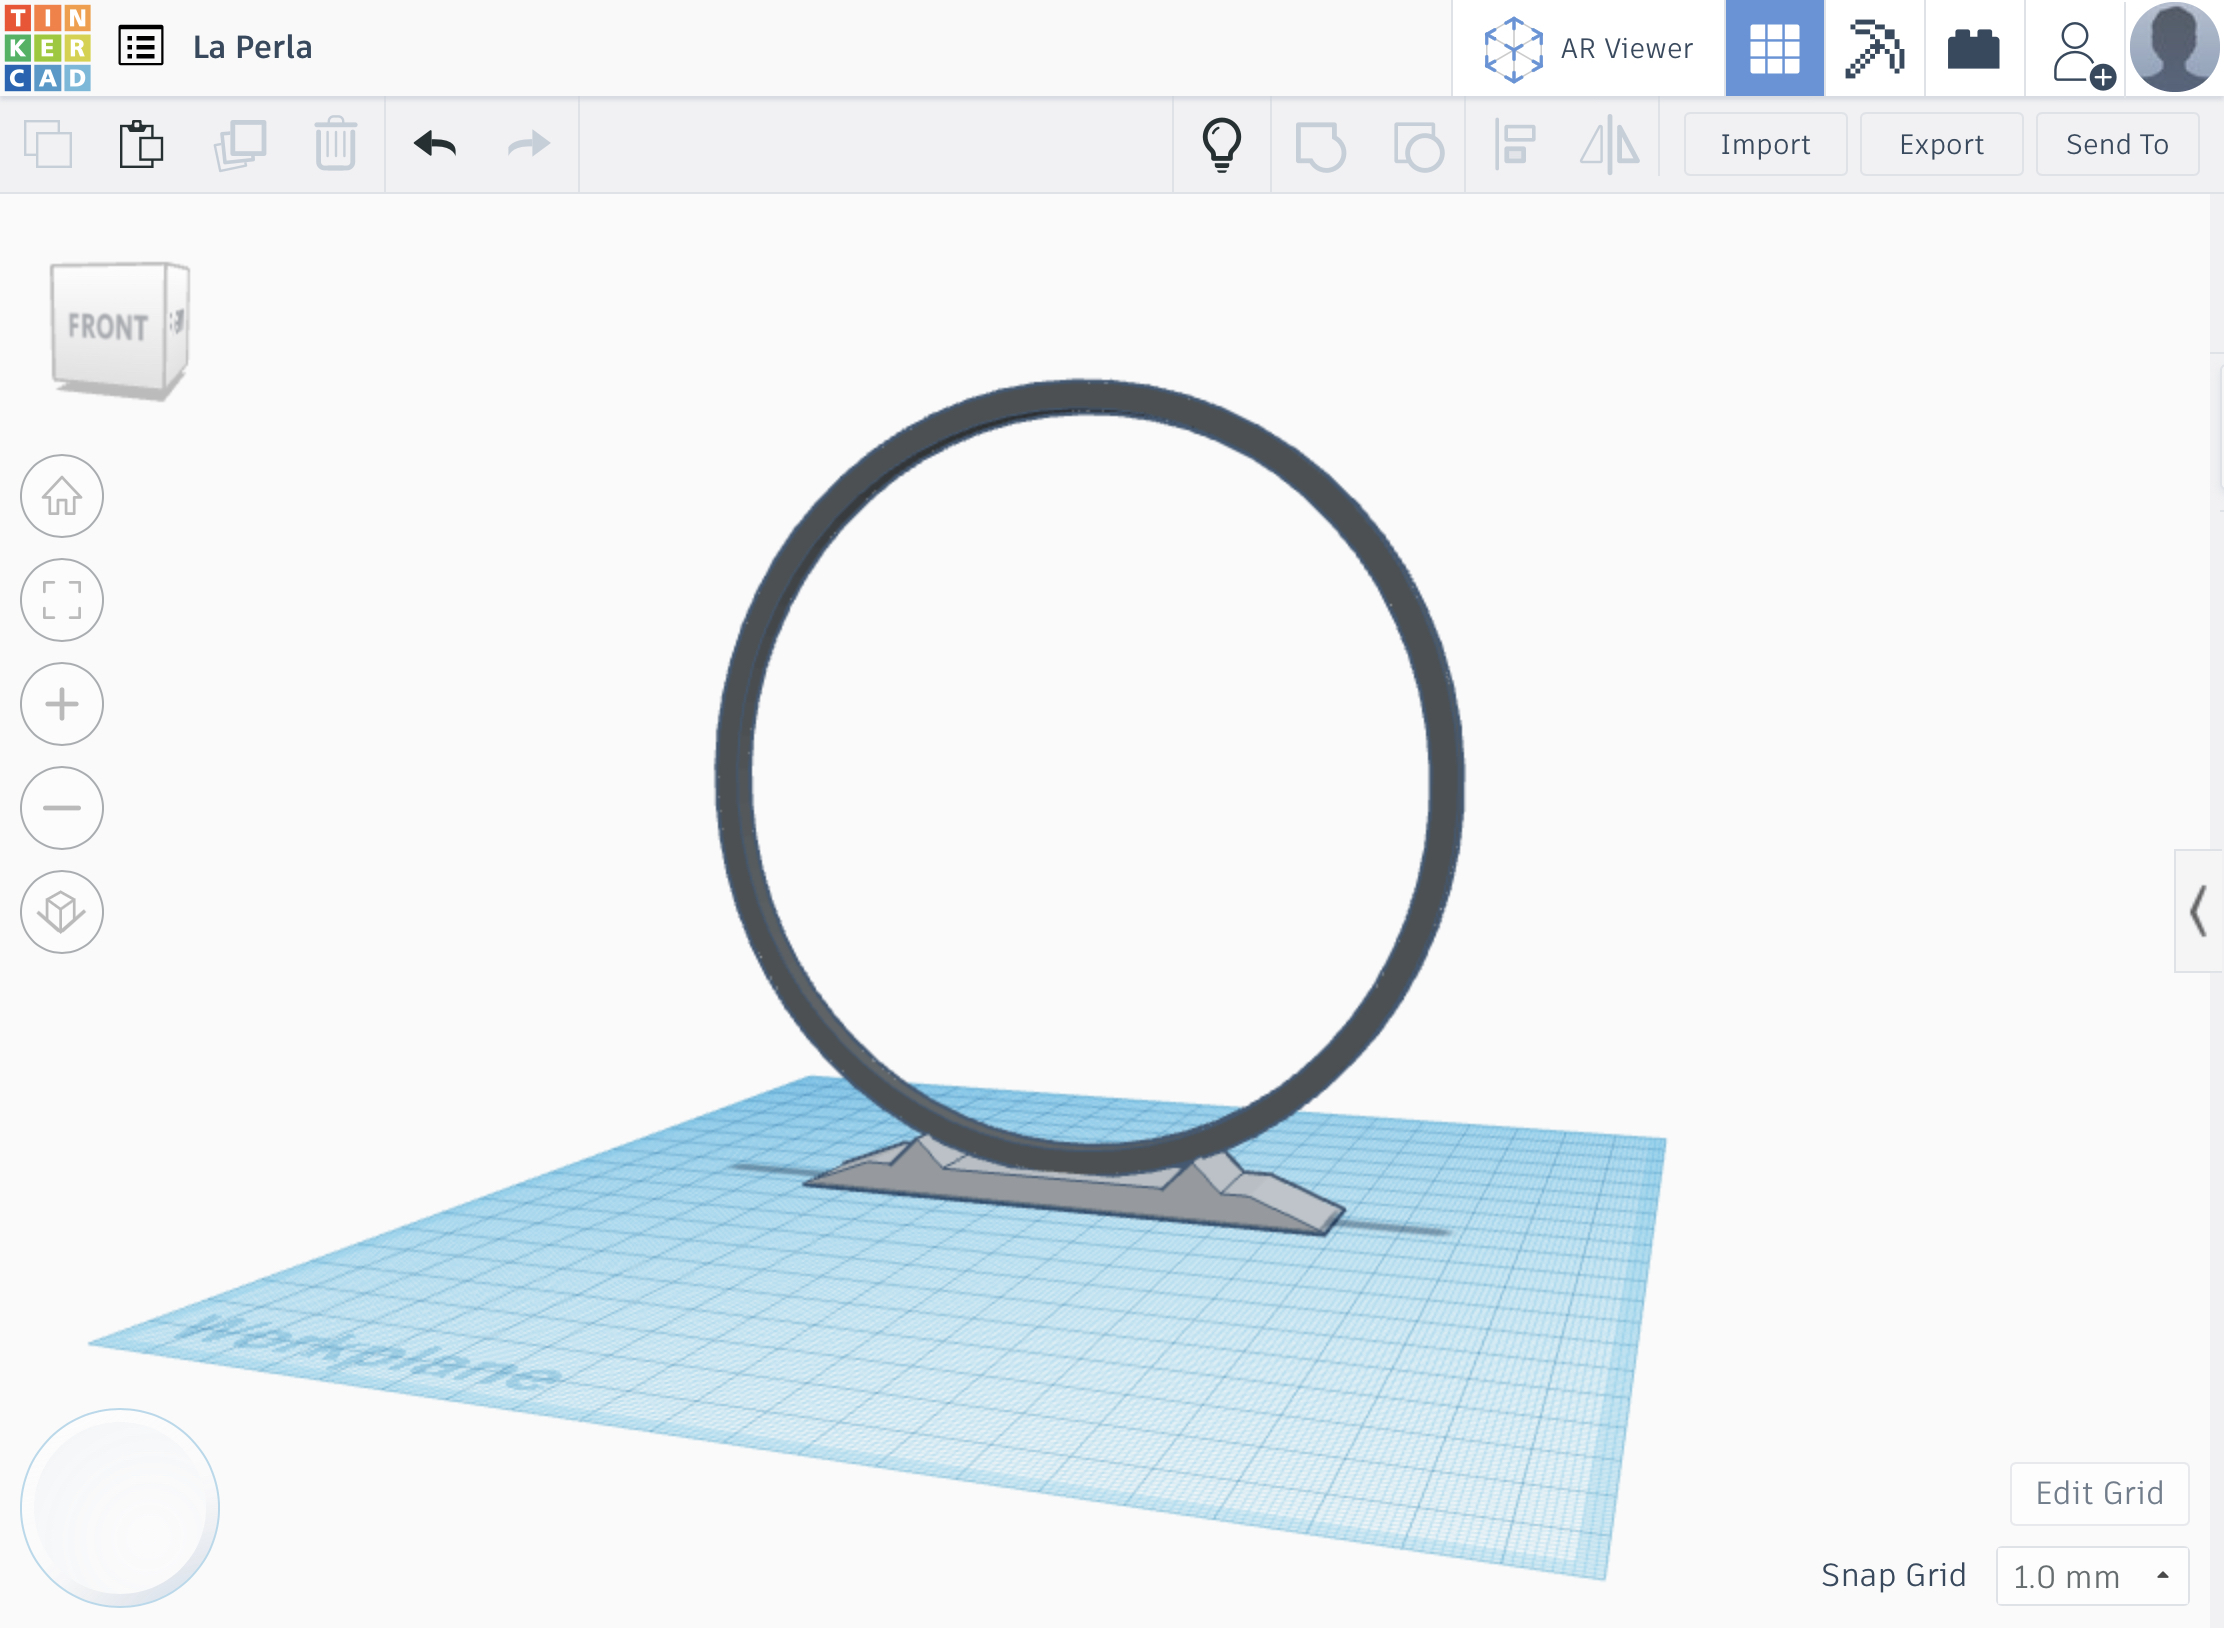2224x1628 pixels.
Task: Open the AR Viewer
Action: click(1588, 48)
